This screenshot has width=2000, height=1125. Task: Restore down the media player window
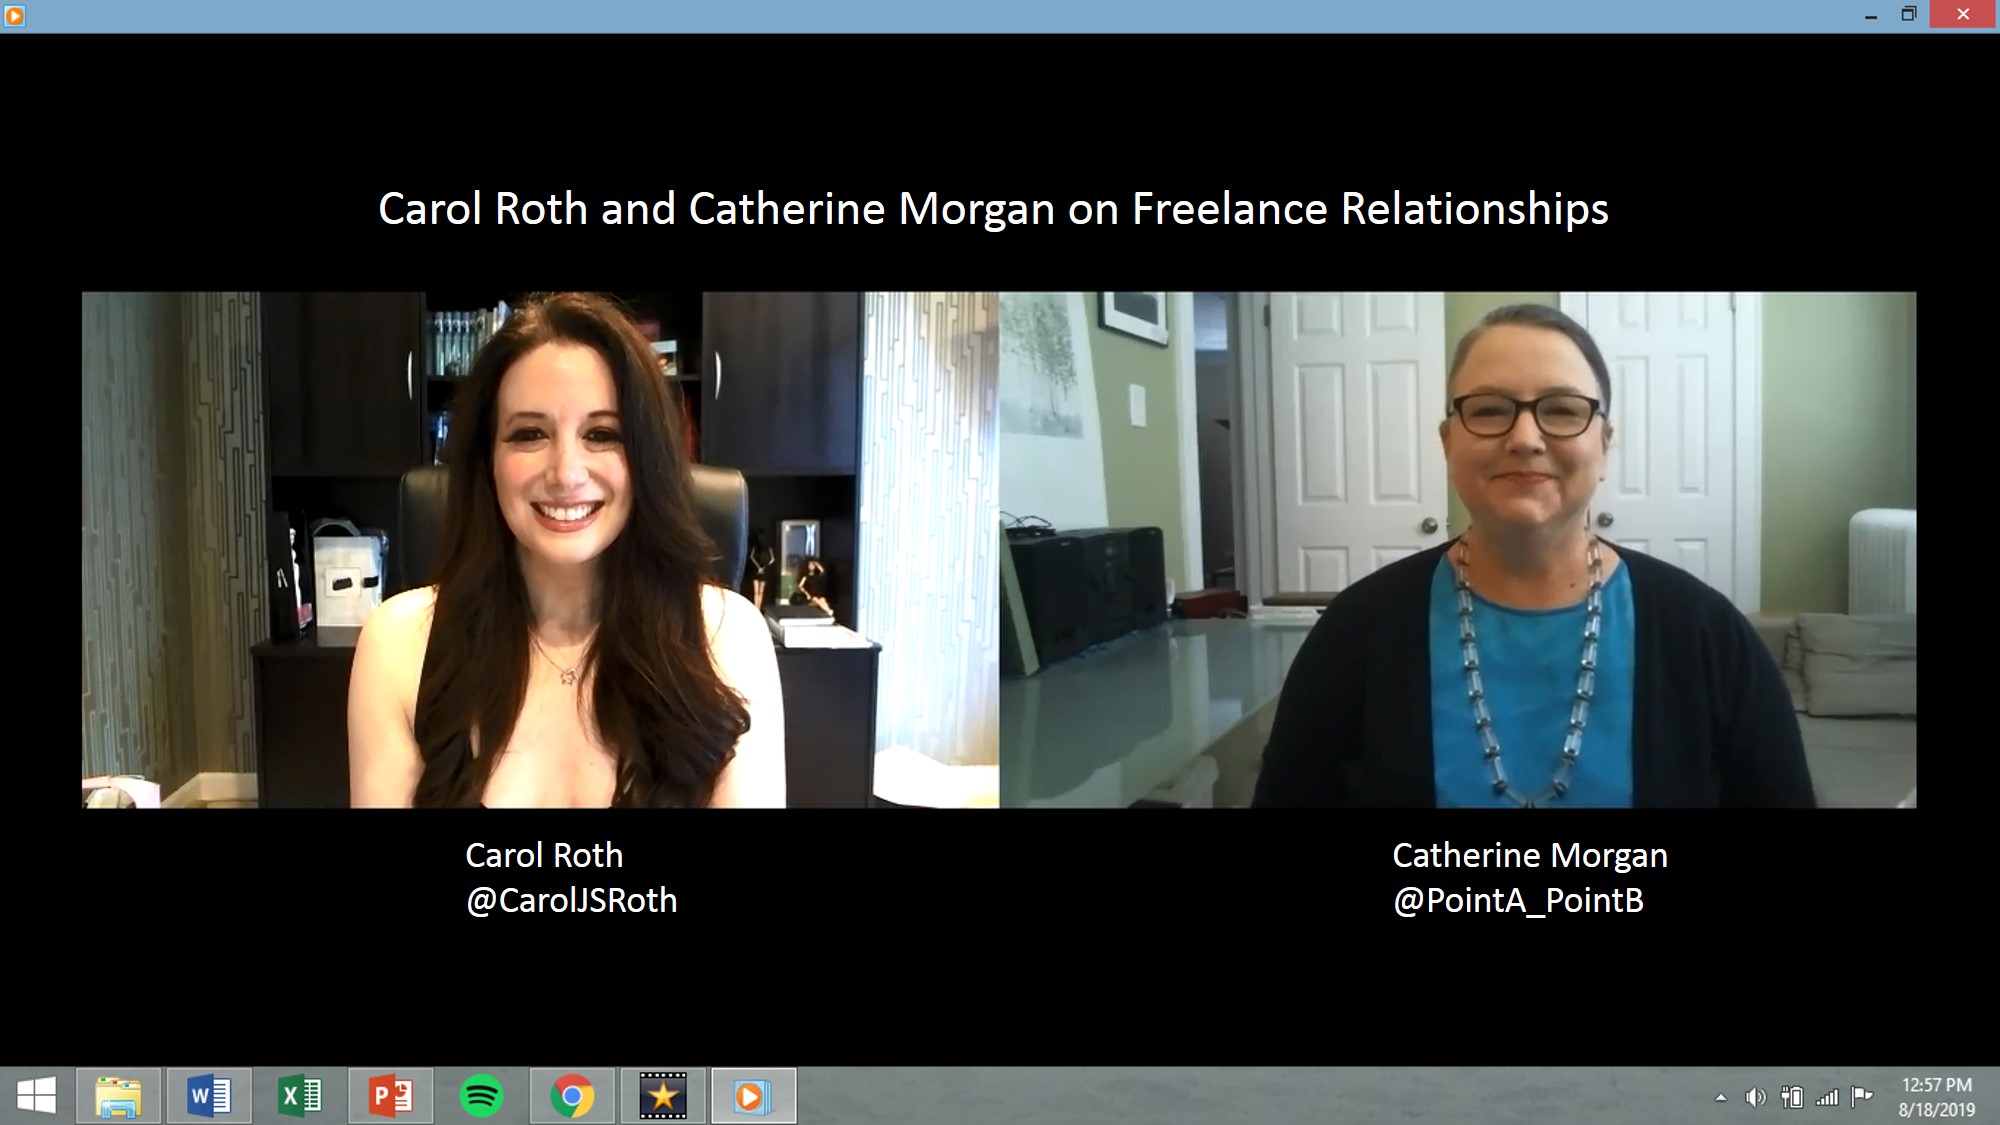(1909, 15)
